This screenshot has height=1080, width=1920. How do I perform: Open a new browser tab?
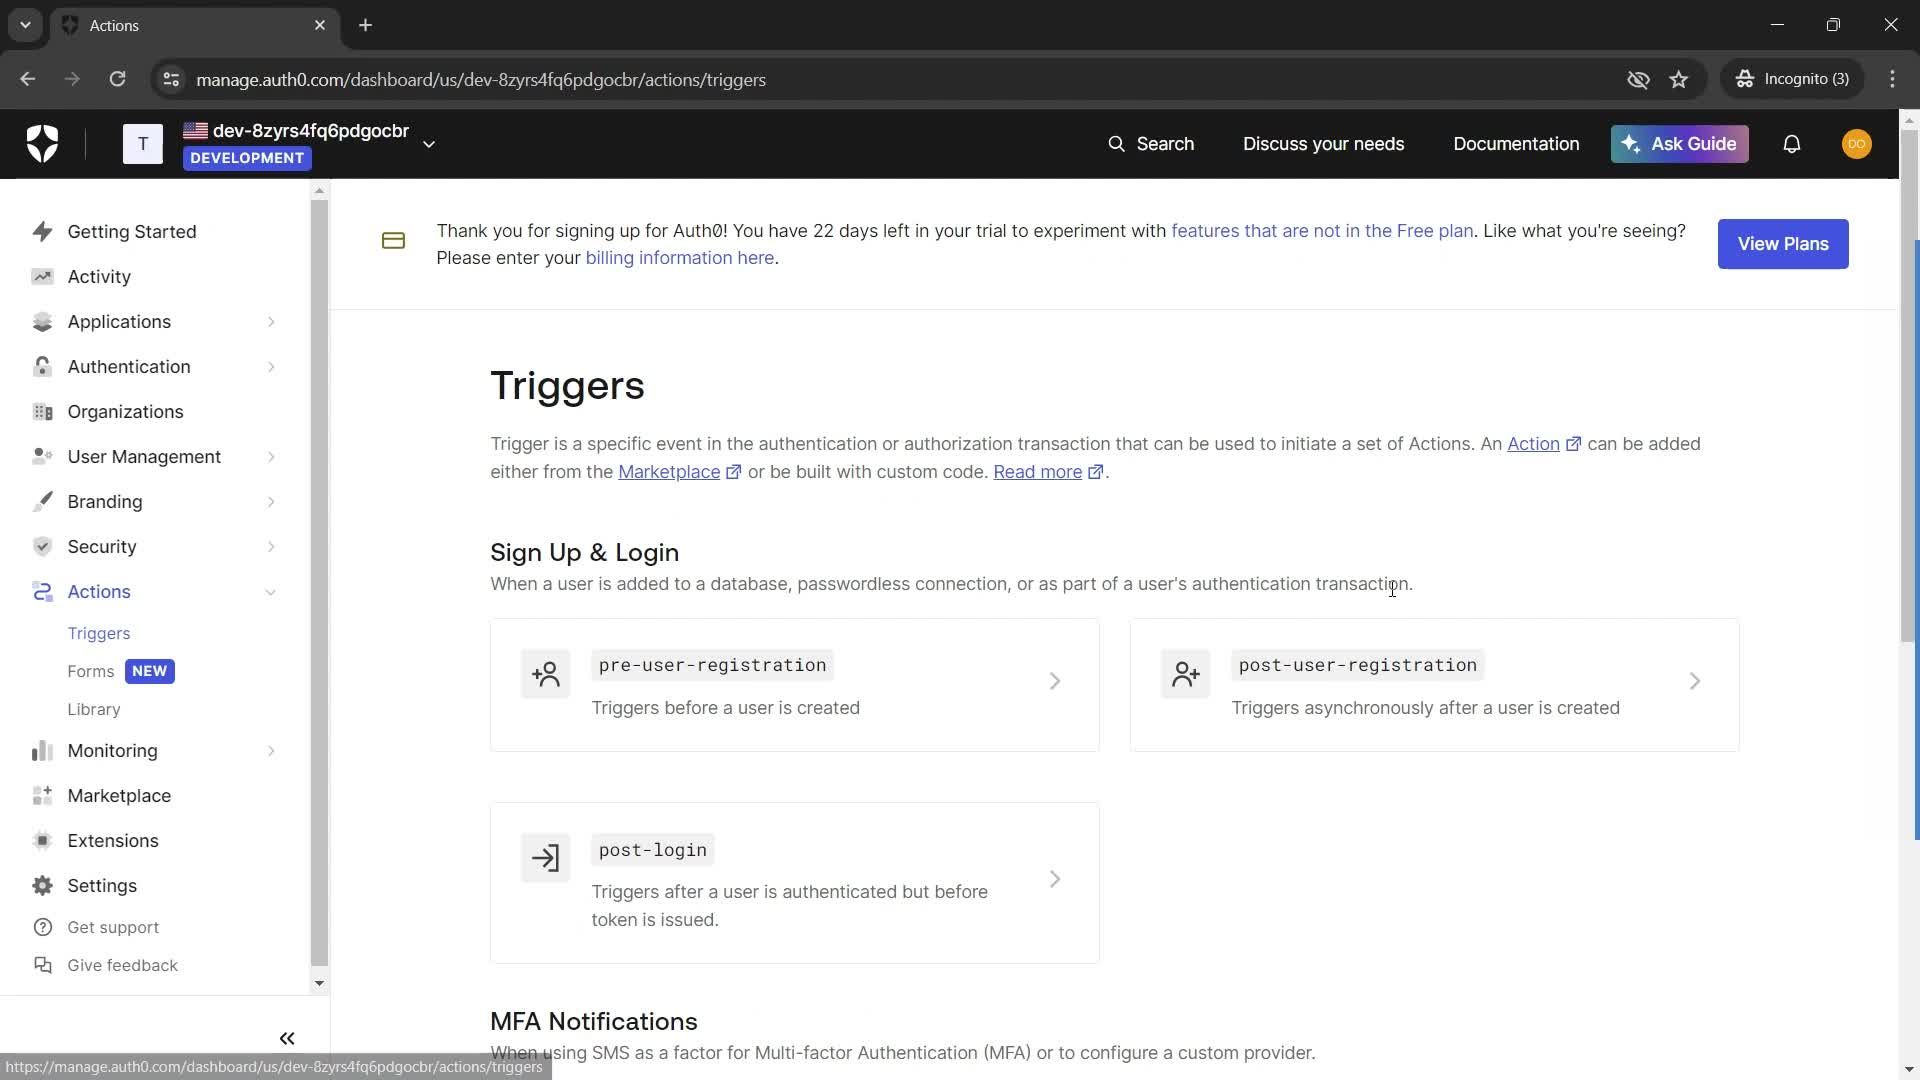tap(366, 25)
